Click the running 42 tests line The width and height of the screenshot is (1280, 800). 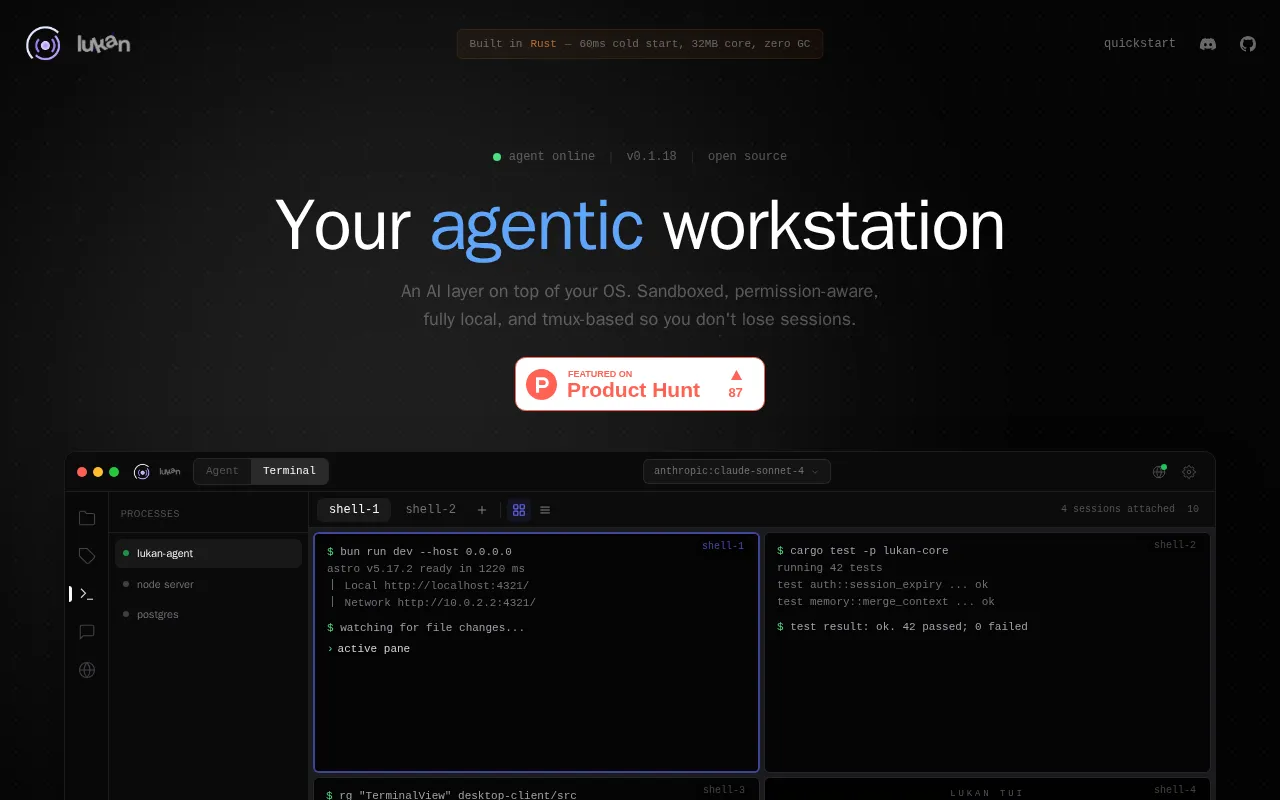(x=830, y=568)
